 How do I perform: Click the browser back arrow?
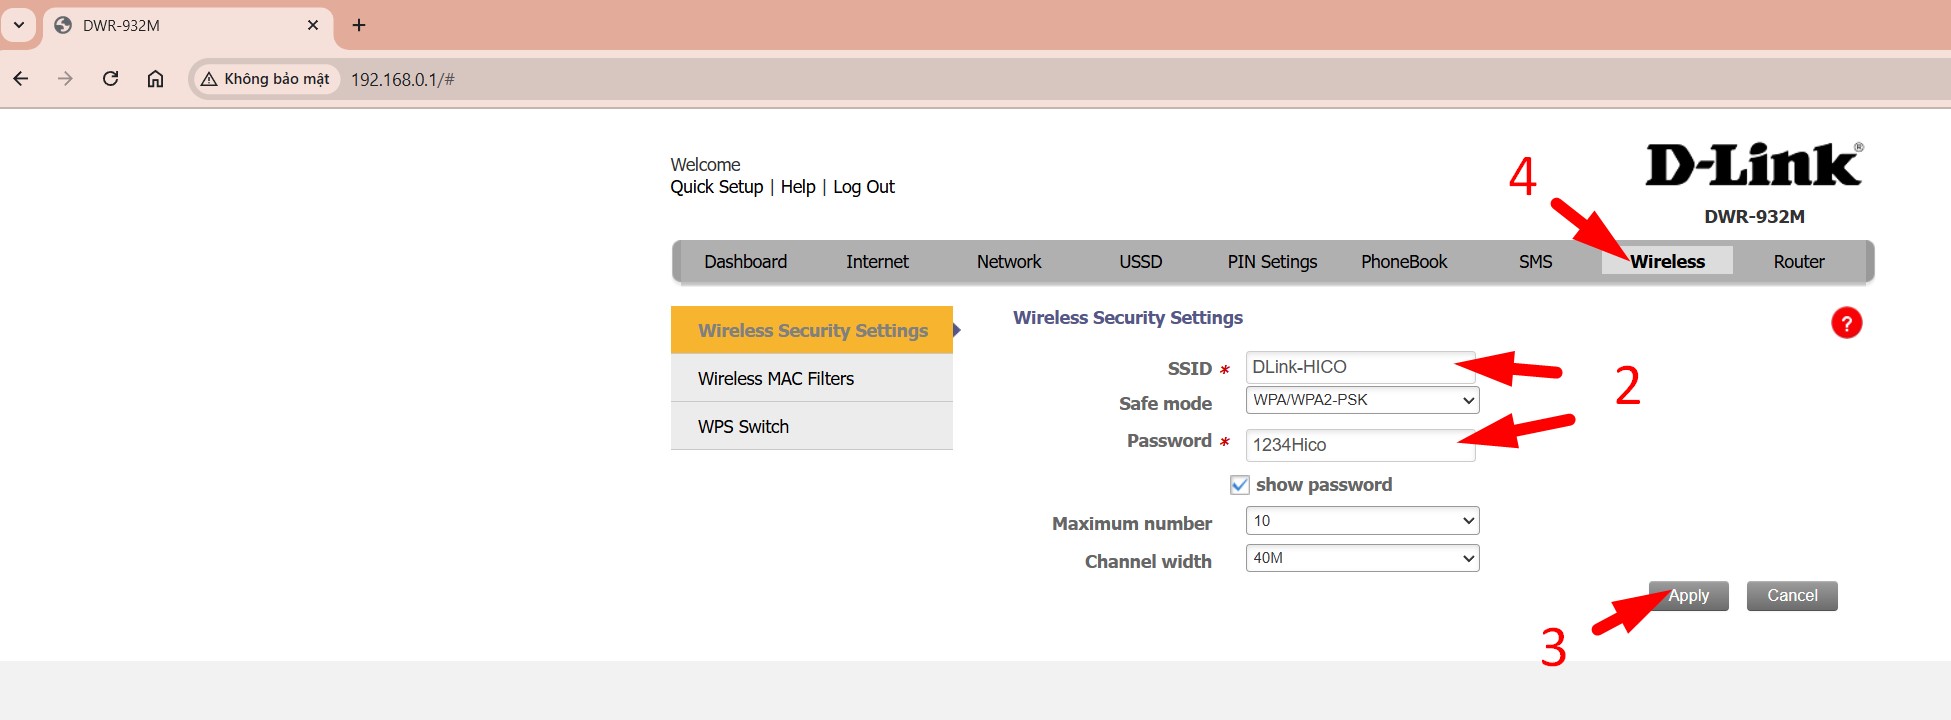21,79
